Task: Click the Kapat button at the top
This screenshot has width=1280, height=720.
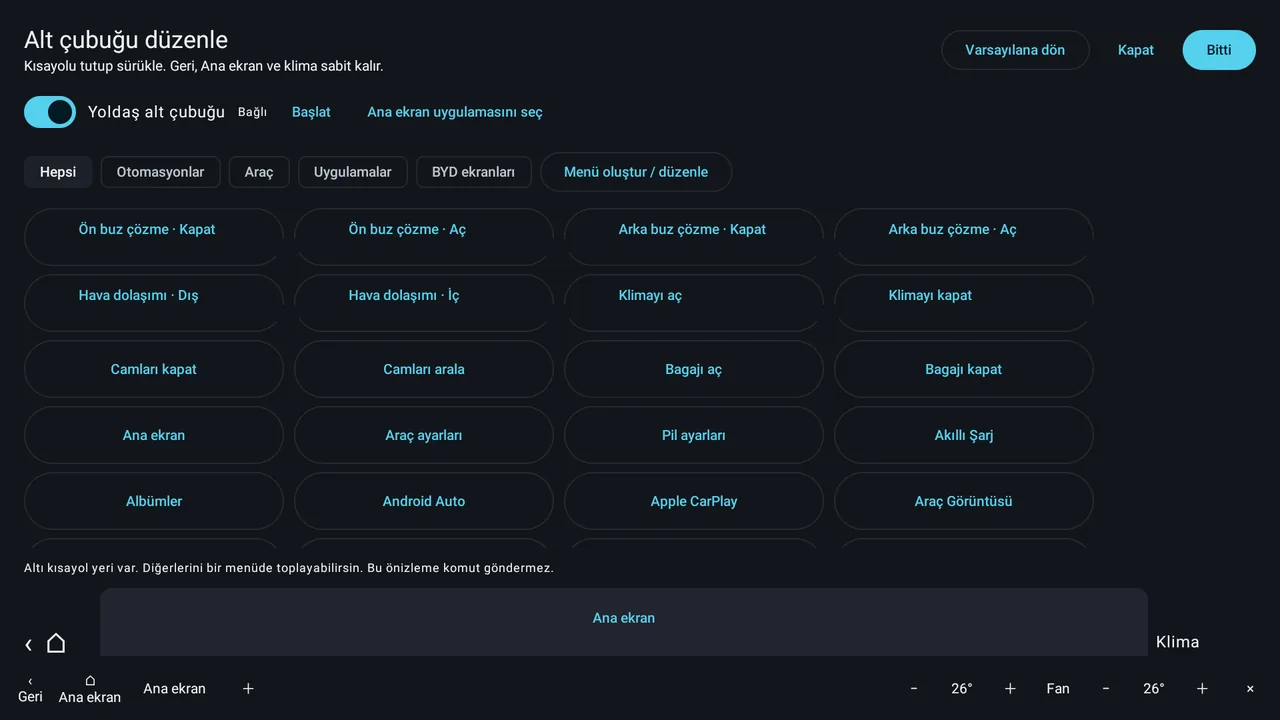Action: tap(1136, 50)
